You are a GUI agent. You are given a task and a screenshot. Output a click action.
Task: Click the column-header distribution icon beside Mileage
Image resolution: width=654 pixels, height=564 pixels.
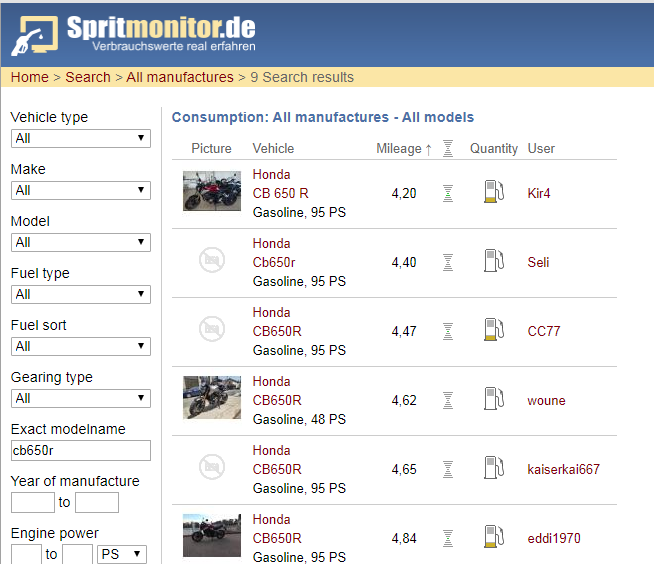coord(448,149)
